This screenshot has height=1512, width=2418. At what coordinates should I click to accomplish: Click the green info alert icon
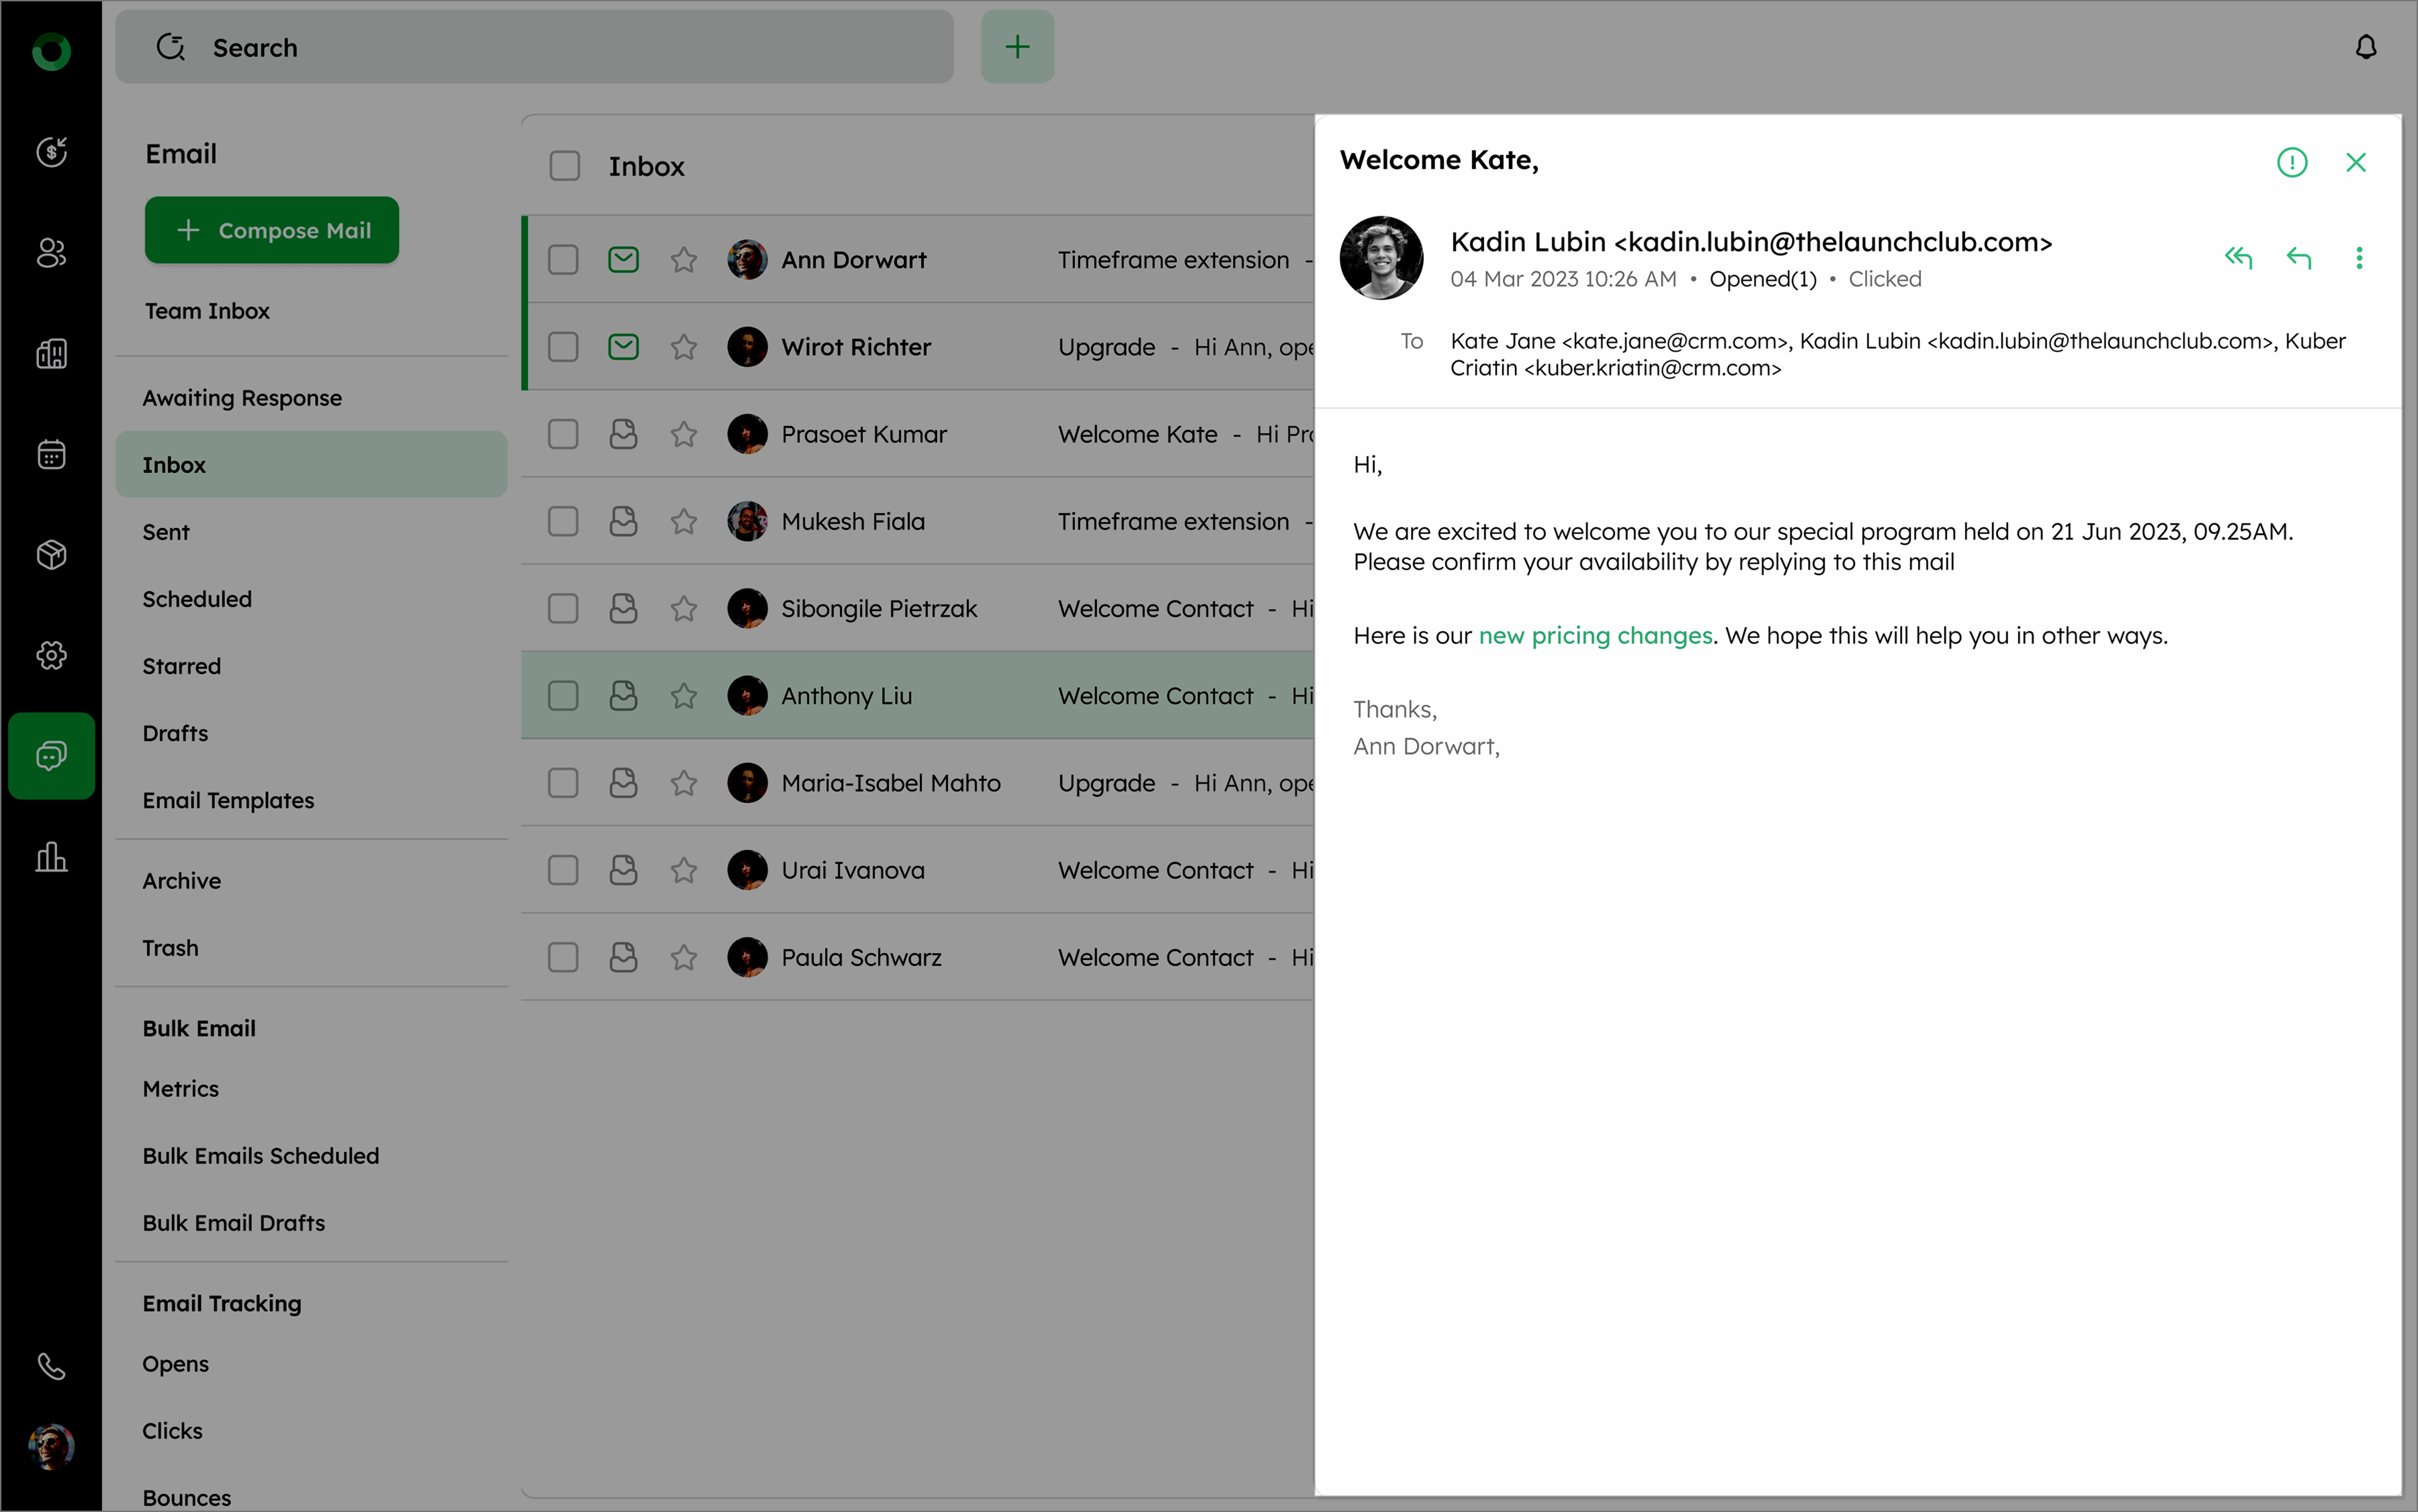click(x=2291, y=162)
